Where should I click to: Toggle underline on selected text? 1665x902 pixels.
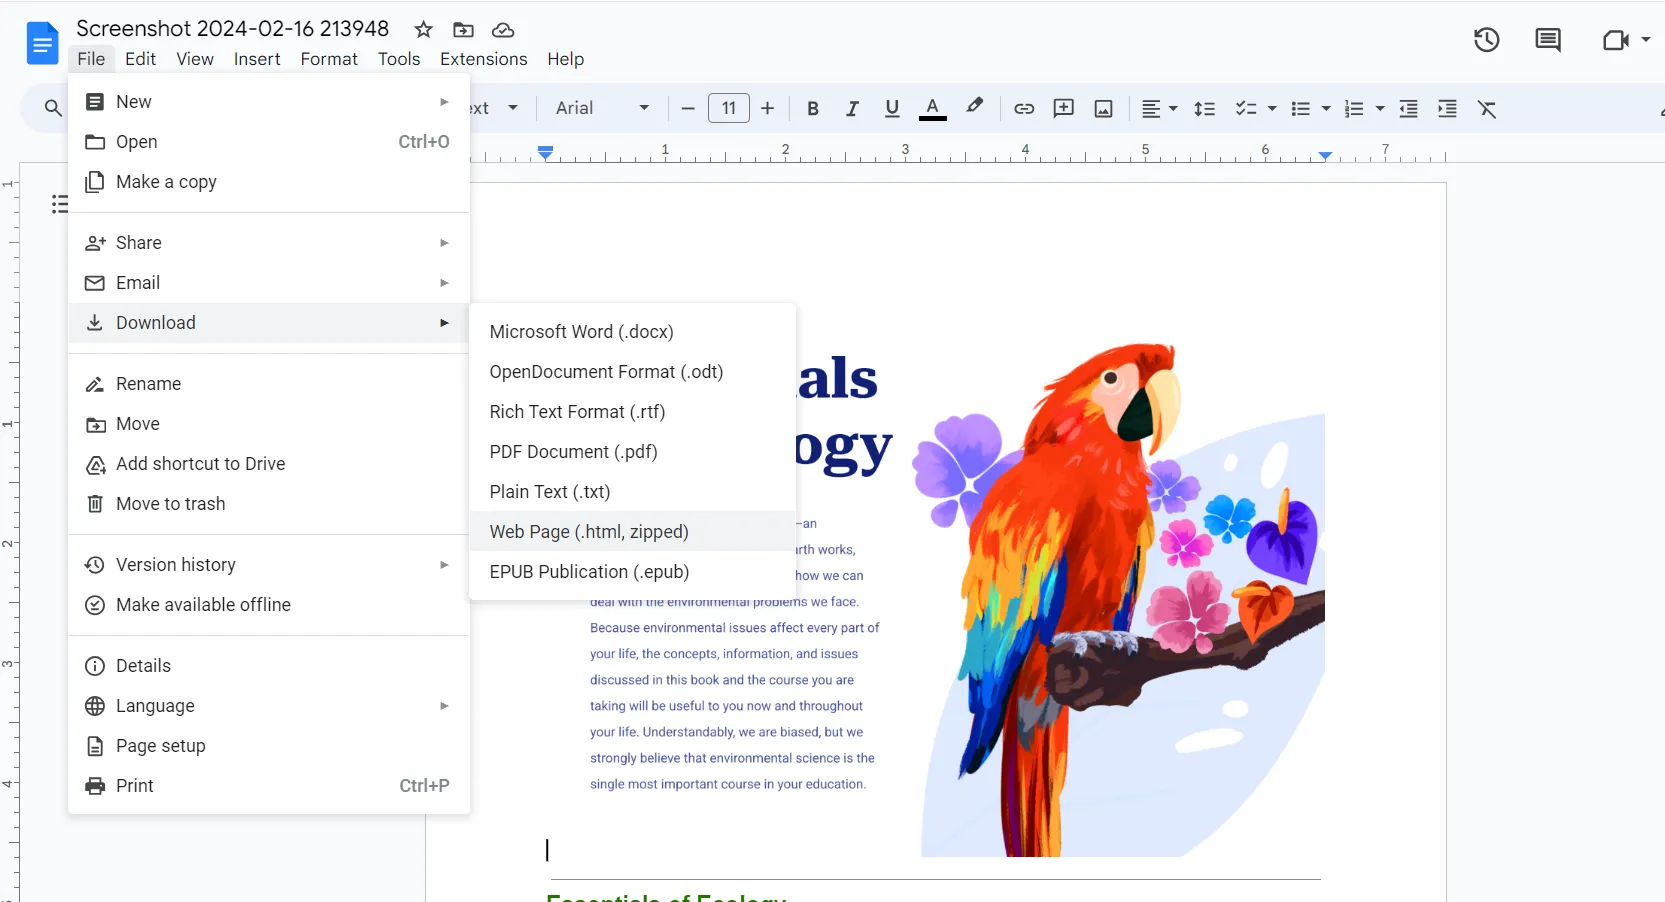(891, 109)
